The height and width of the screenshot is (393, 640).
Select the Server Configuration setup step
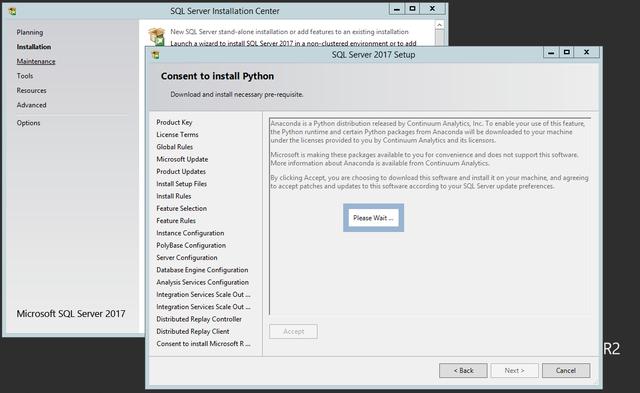[x=187, y=258]
